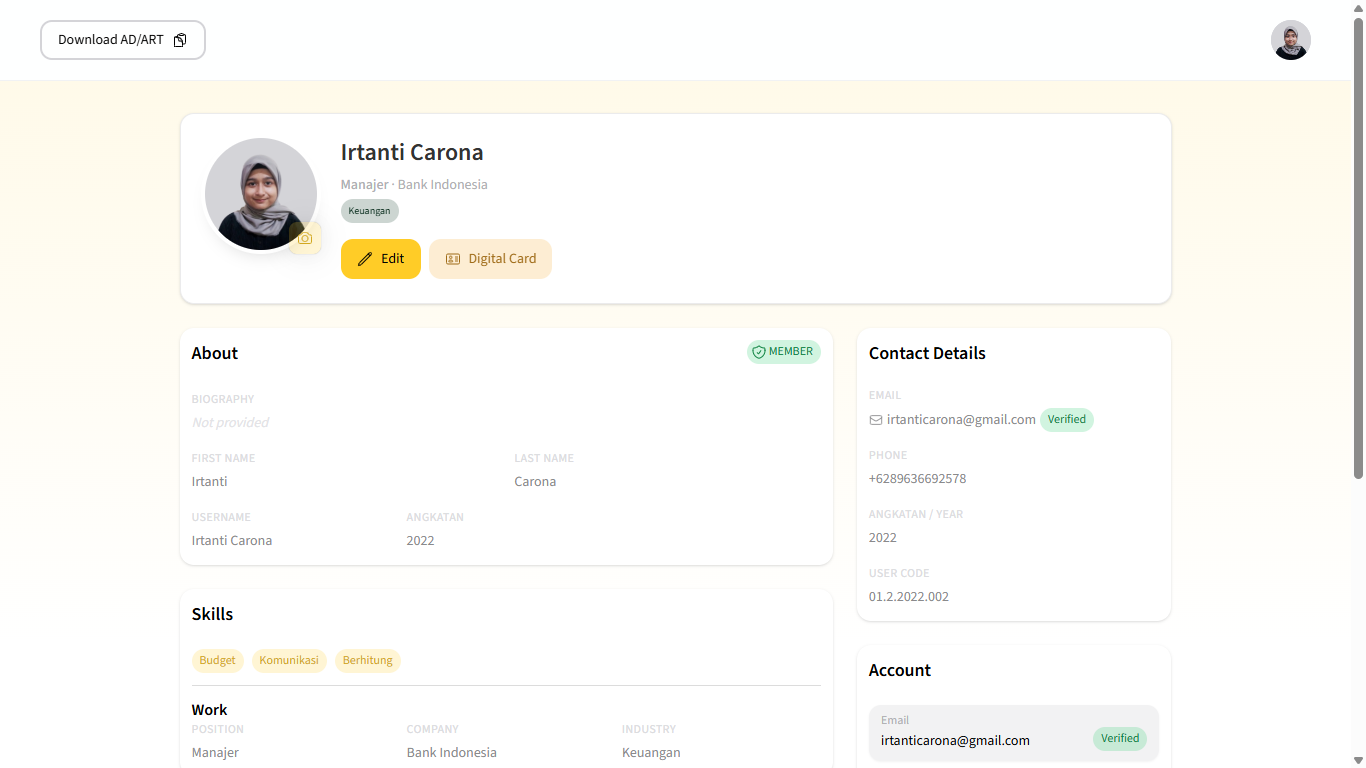This screenshot has height=768, width=1366.
Task: Click the envelope icon next to email
Action: (x=876, y=420)
